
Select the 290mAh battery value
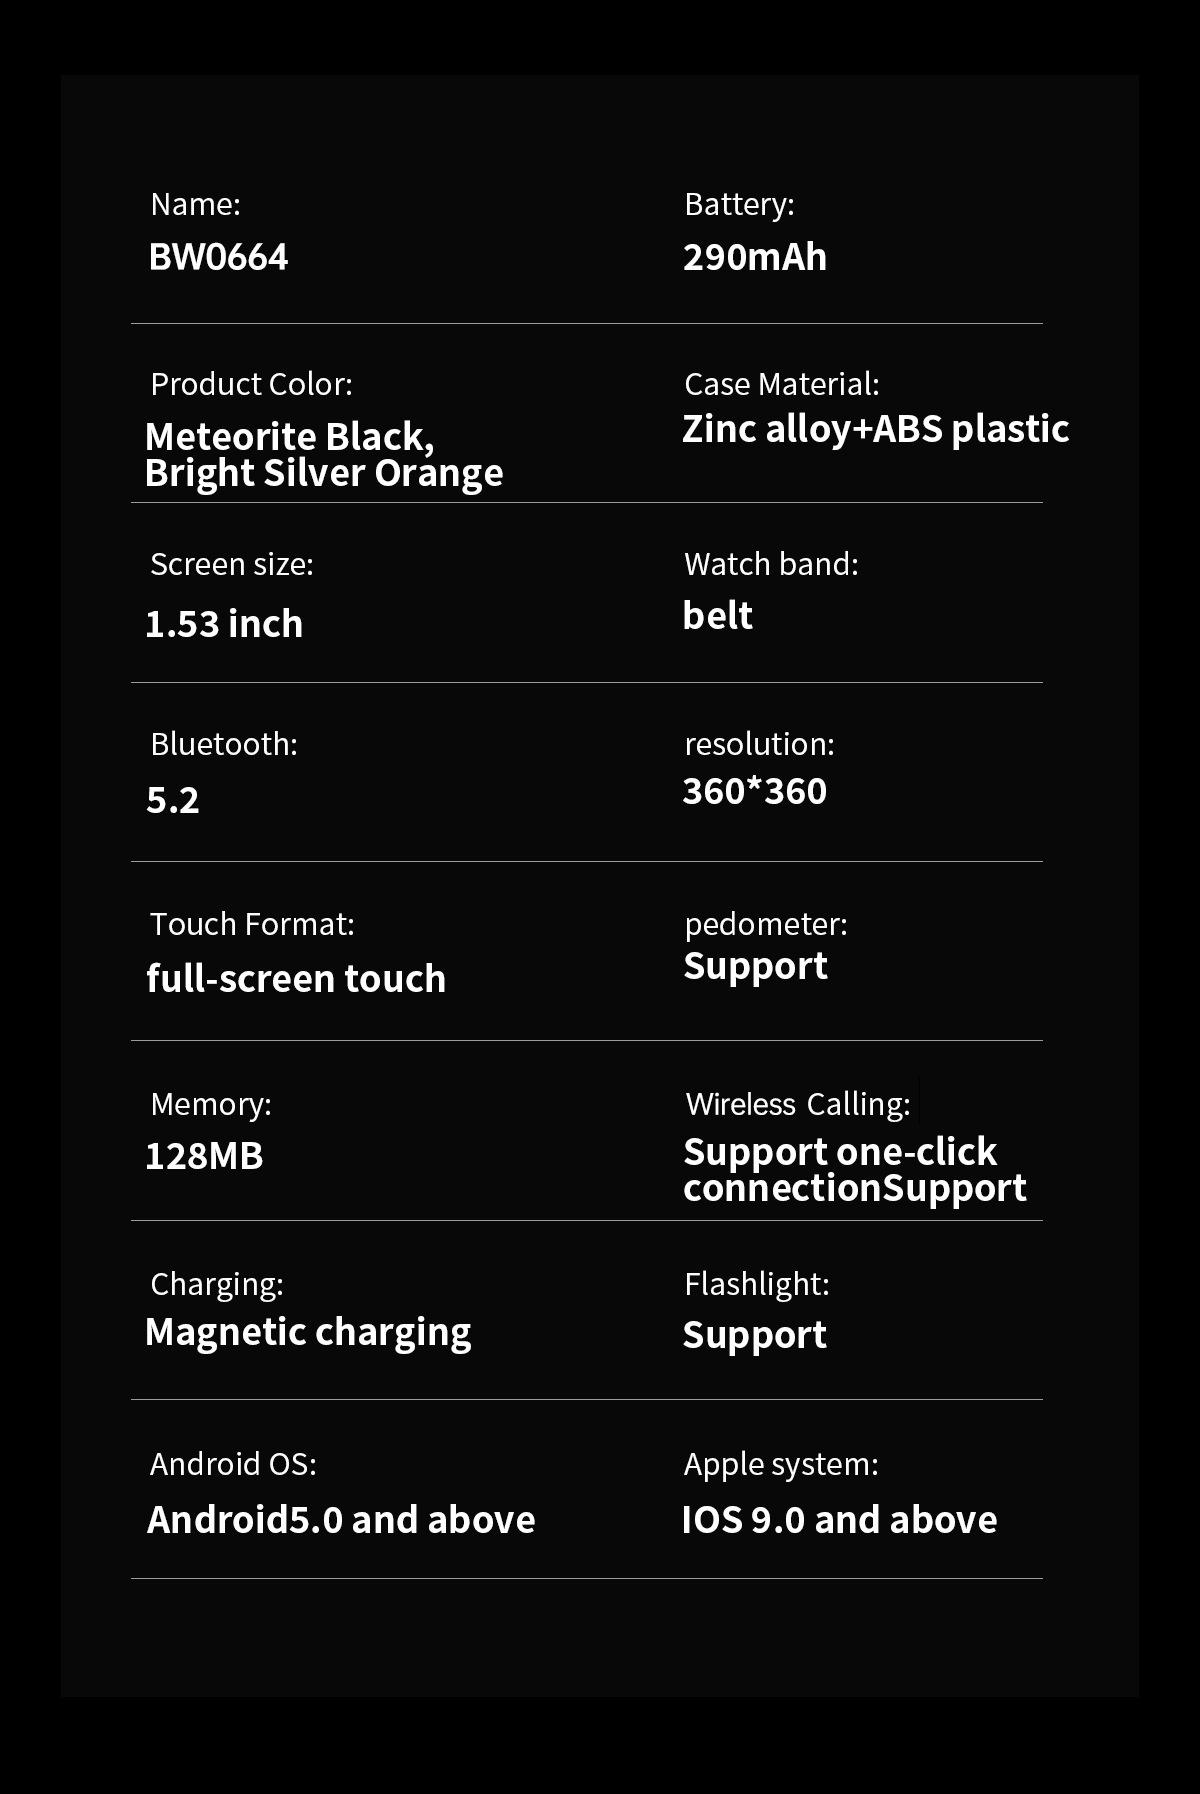[x=755, y=257]
